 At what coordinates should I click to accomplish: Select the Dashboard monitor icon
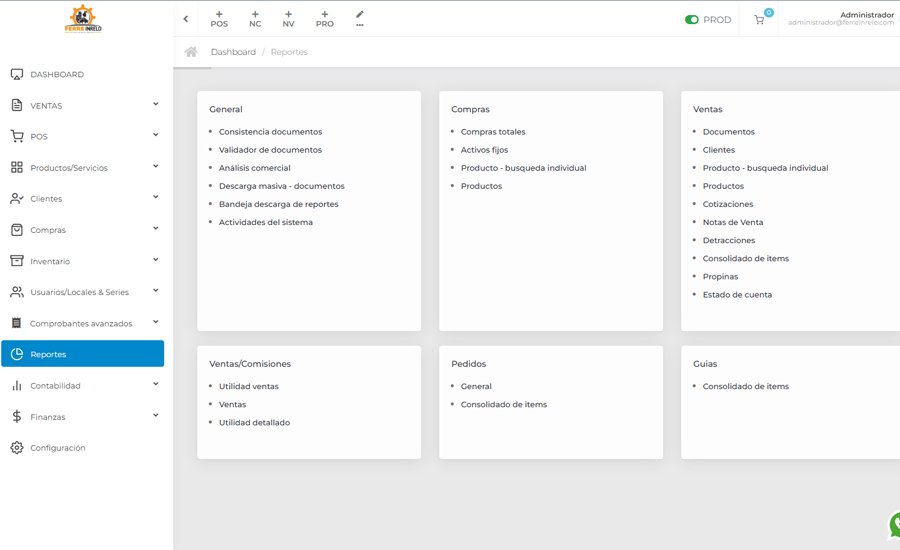[17, 75]
